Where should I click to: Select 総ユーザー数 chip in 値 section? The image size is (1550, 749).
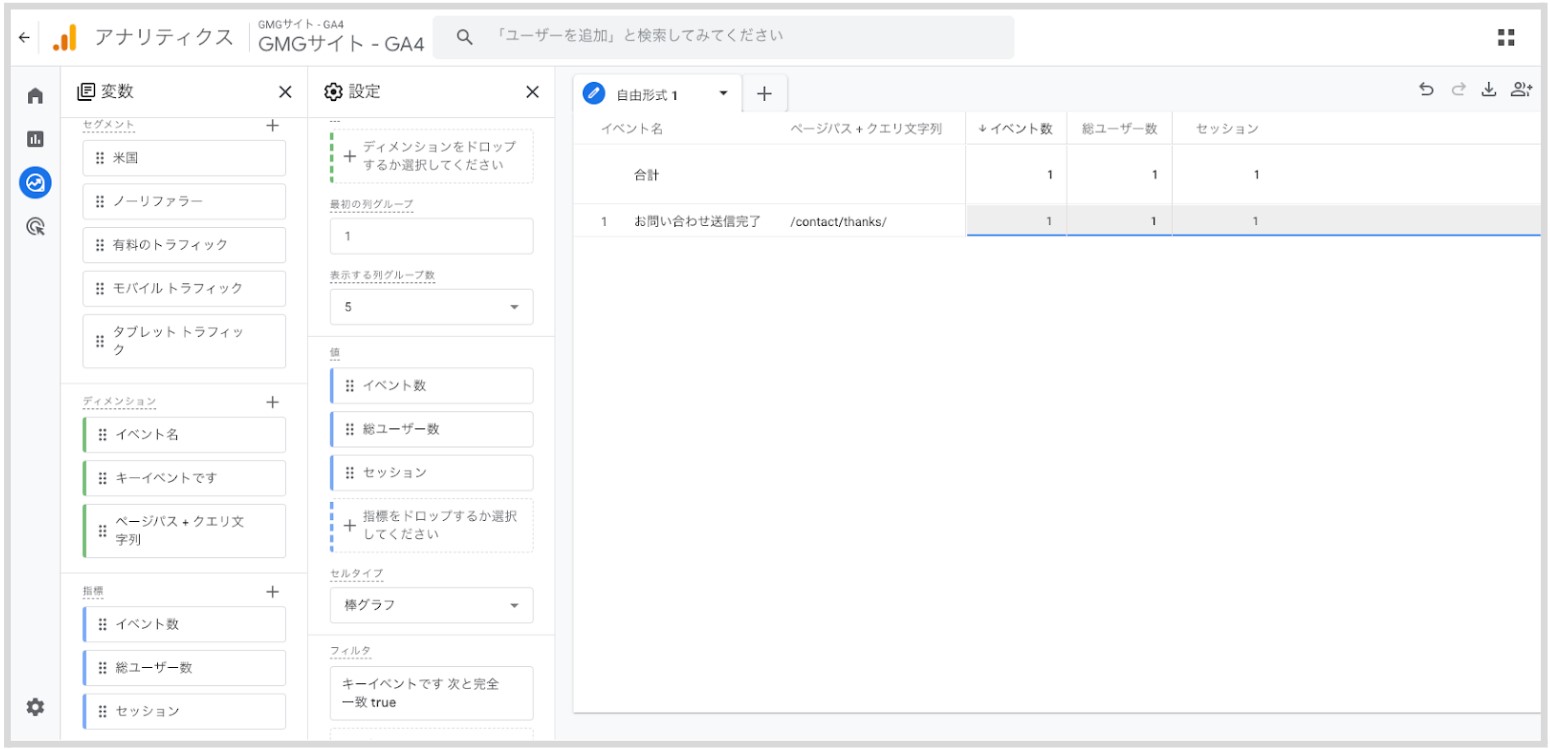(432, 429)
